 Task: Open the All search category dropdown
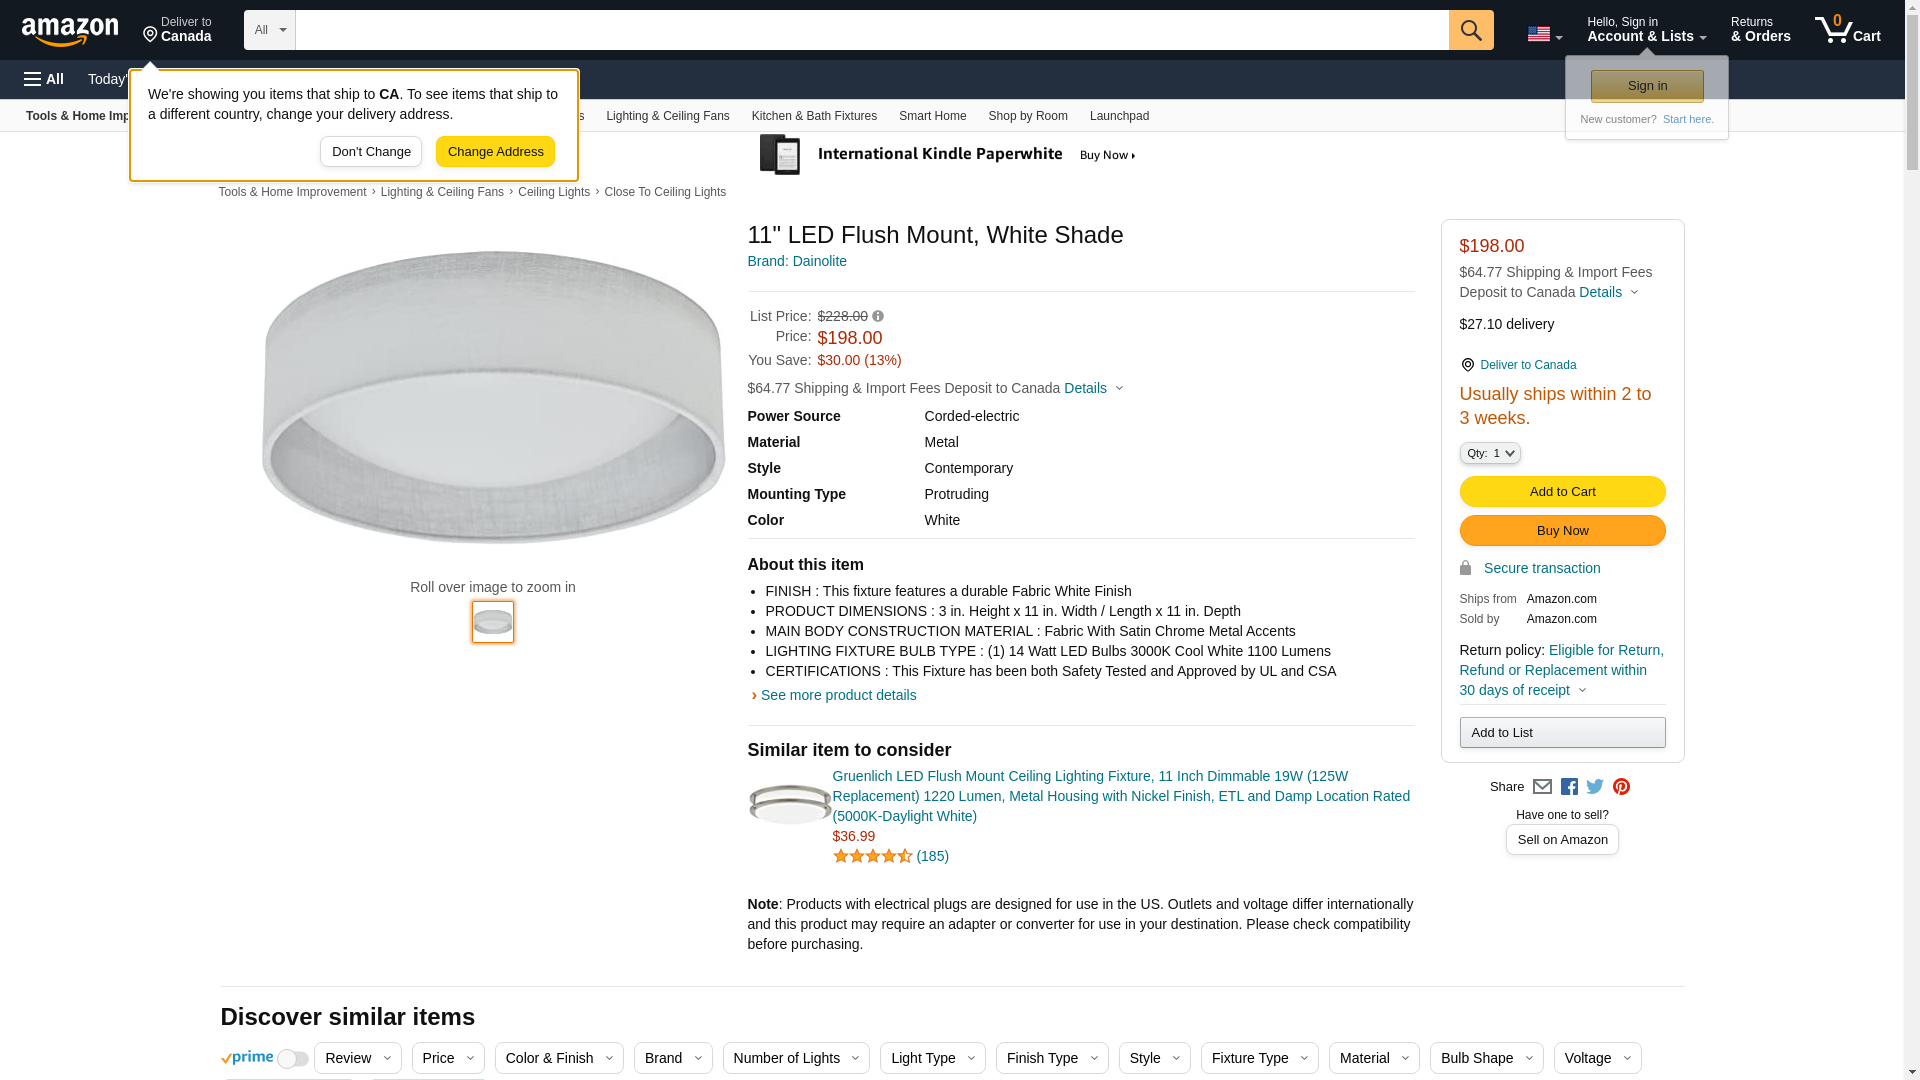pos(269,30)
